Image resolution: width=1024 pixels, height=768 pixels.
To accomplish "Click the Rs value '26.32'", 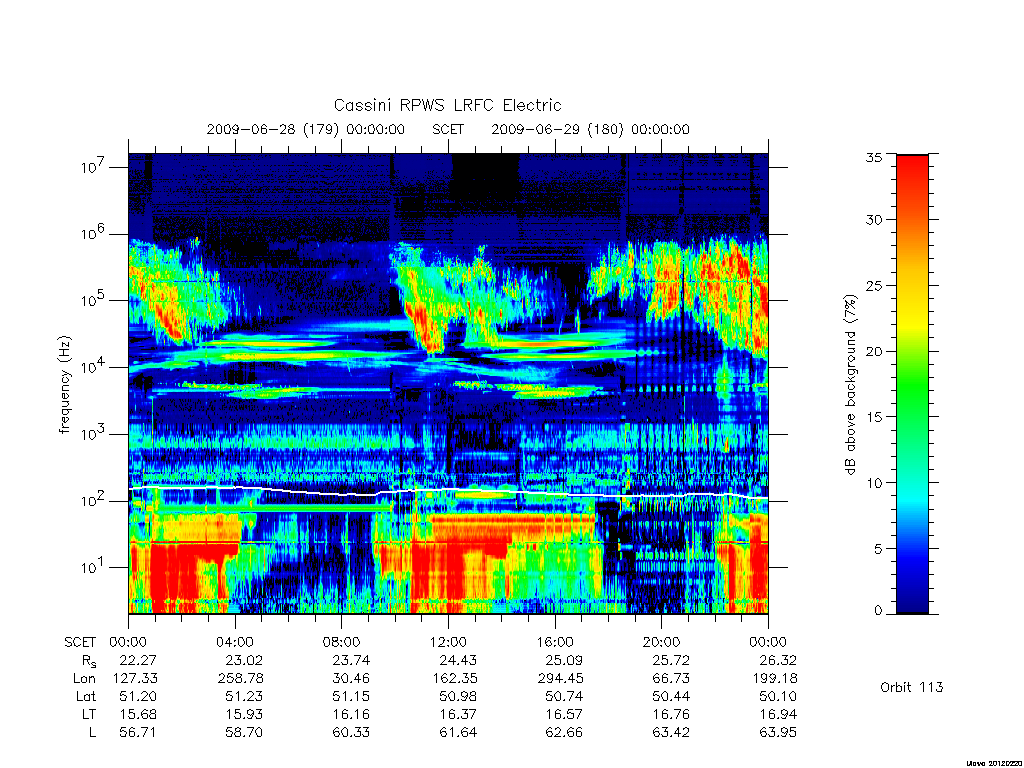I will 778,660.
